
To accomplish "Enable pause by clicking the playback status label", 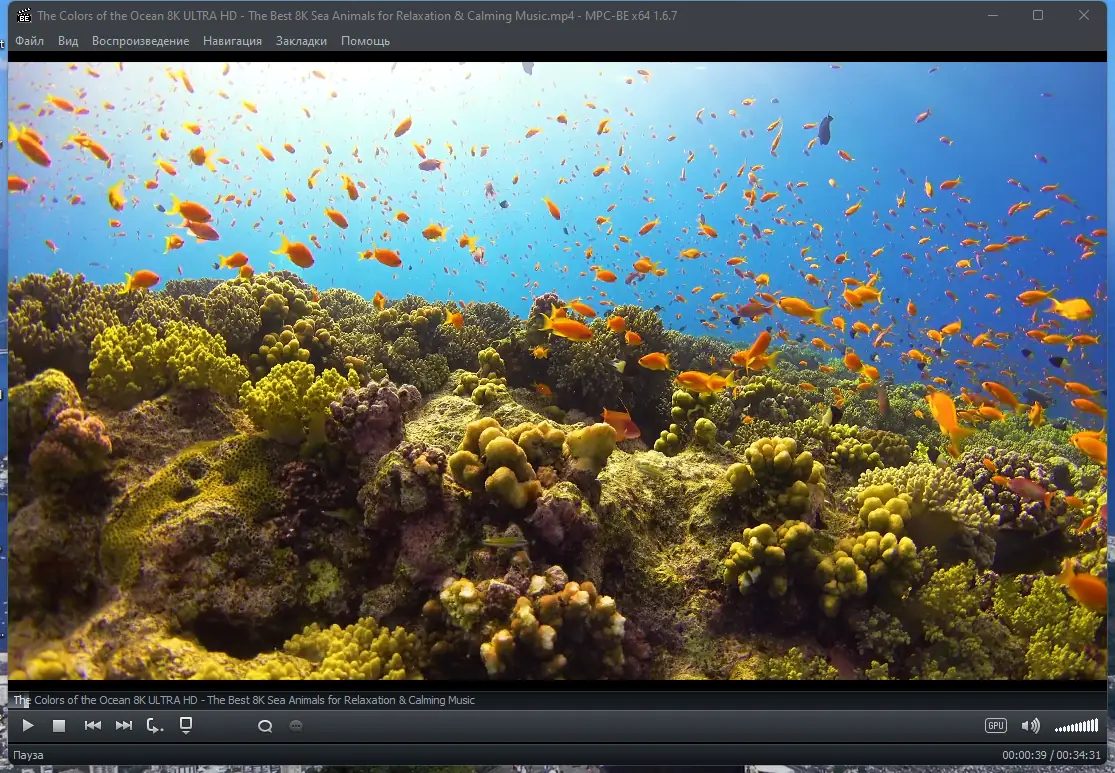I will [27, 757].
